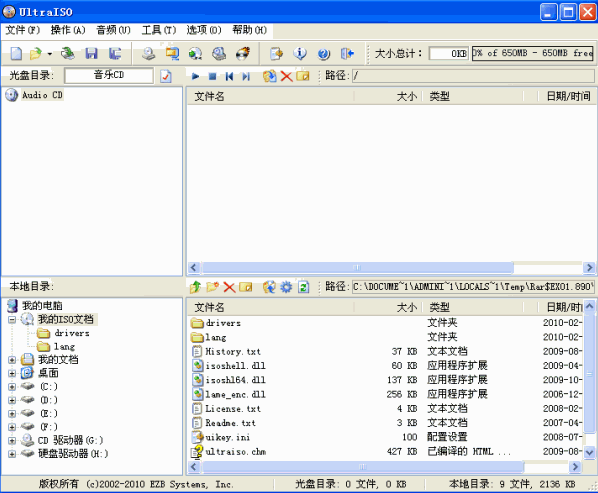Click the Make CD image icon
The height and width of the screenshot is (493, 598).
(x=148, y=53)
